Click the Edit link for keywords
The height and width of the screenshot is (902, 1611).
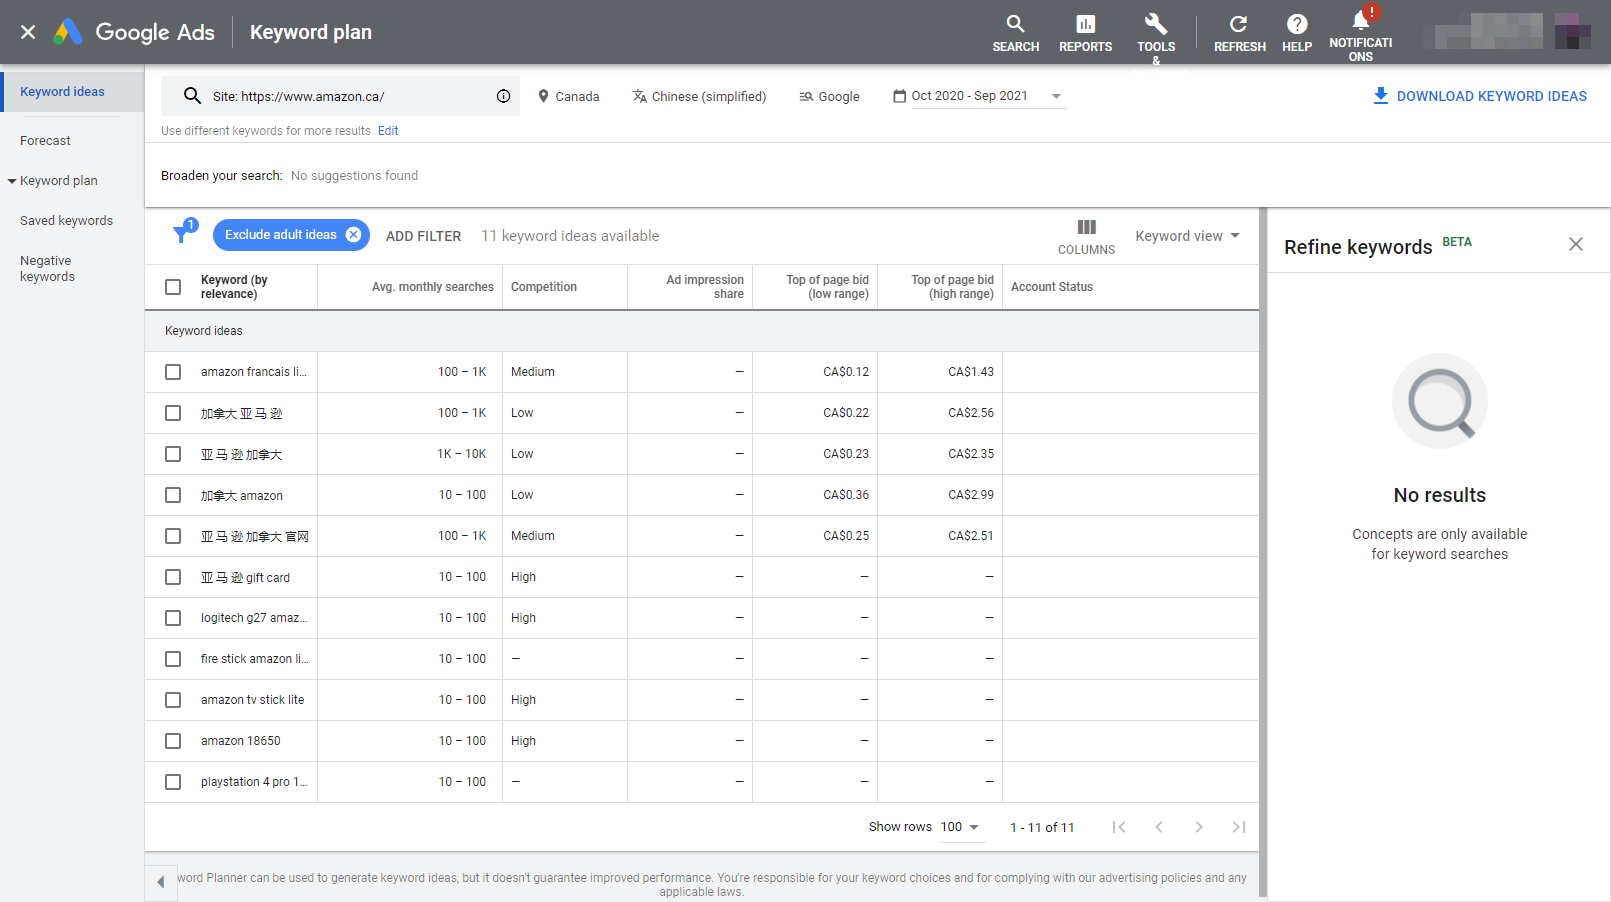pyautogui.click(x=388, y=131)
